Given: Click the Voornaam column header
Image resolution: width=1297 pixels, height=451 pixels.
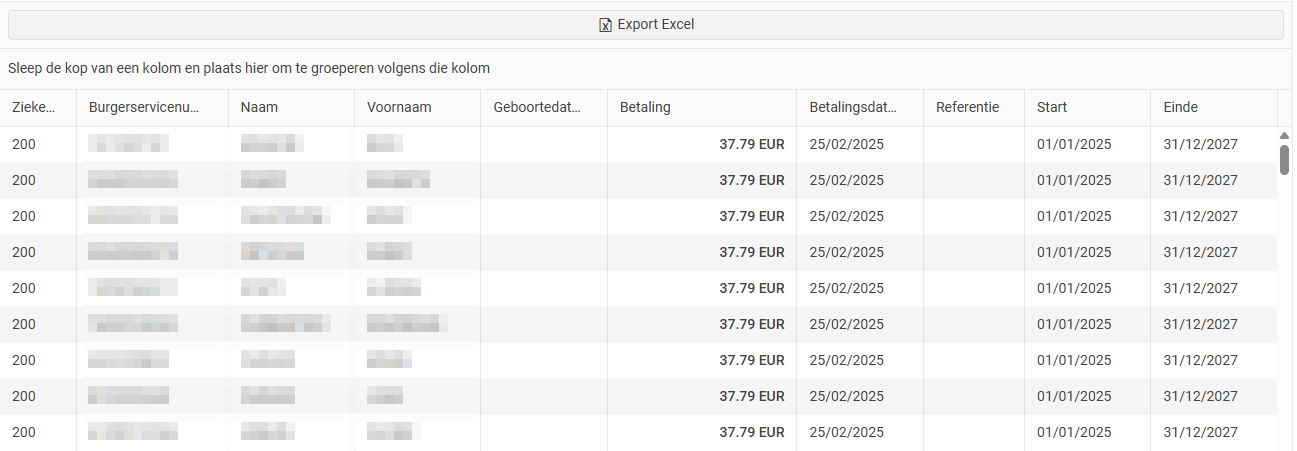Looking at the screenshot, I should point(399,108).
